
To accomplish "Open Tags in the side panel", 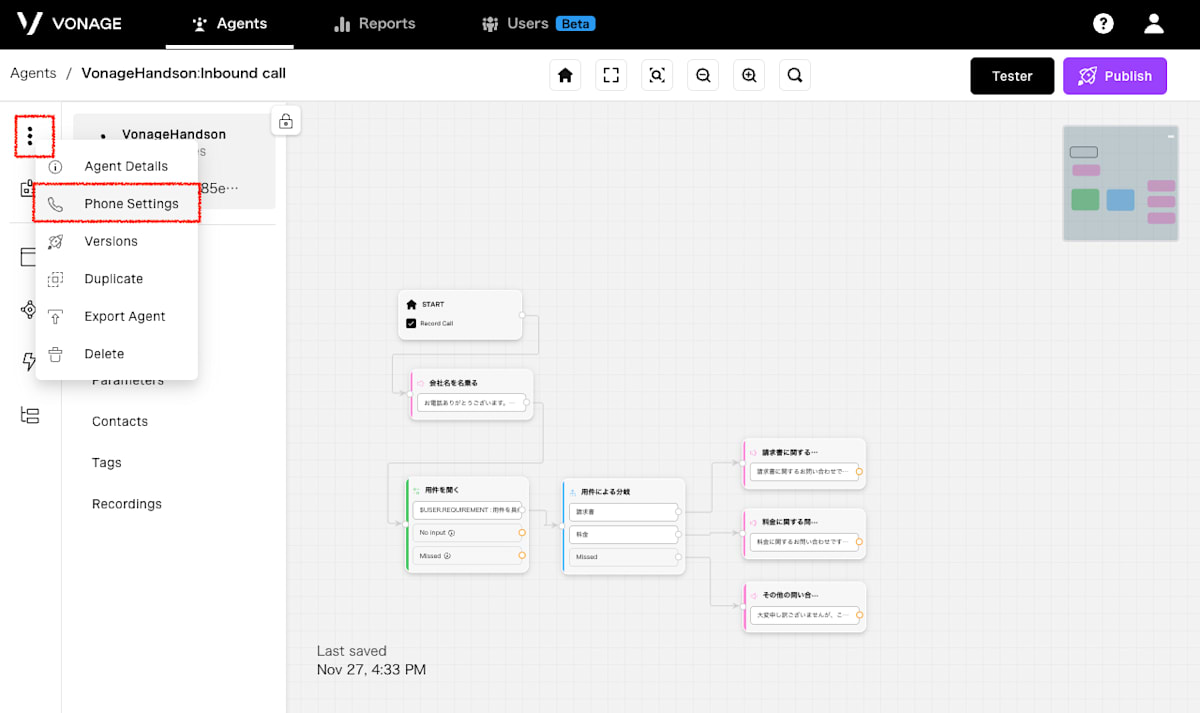I will click(107, 462).
